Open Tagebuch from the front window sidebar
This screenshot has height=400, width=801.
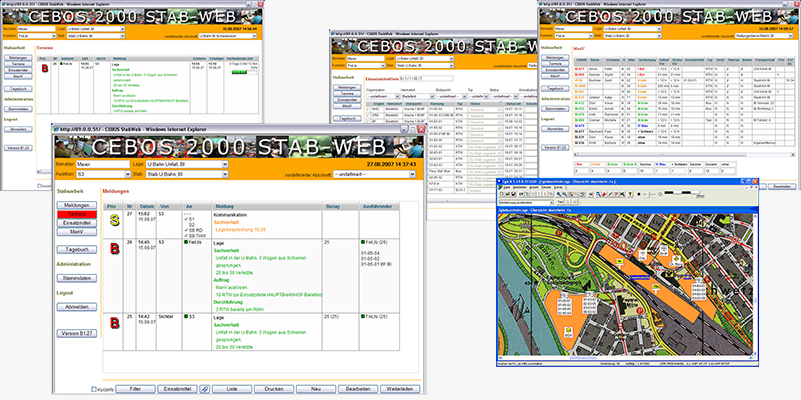coord(77,248)
